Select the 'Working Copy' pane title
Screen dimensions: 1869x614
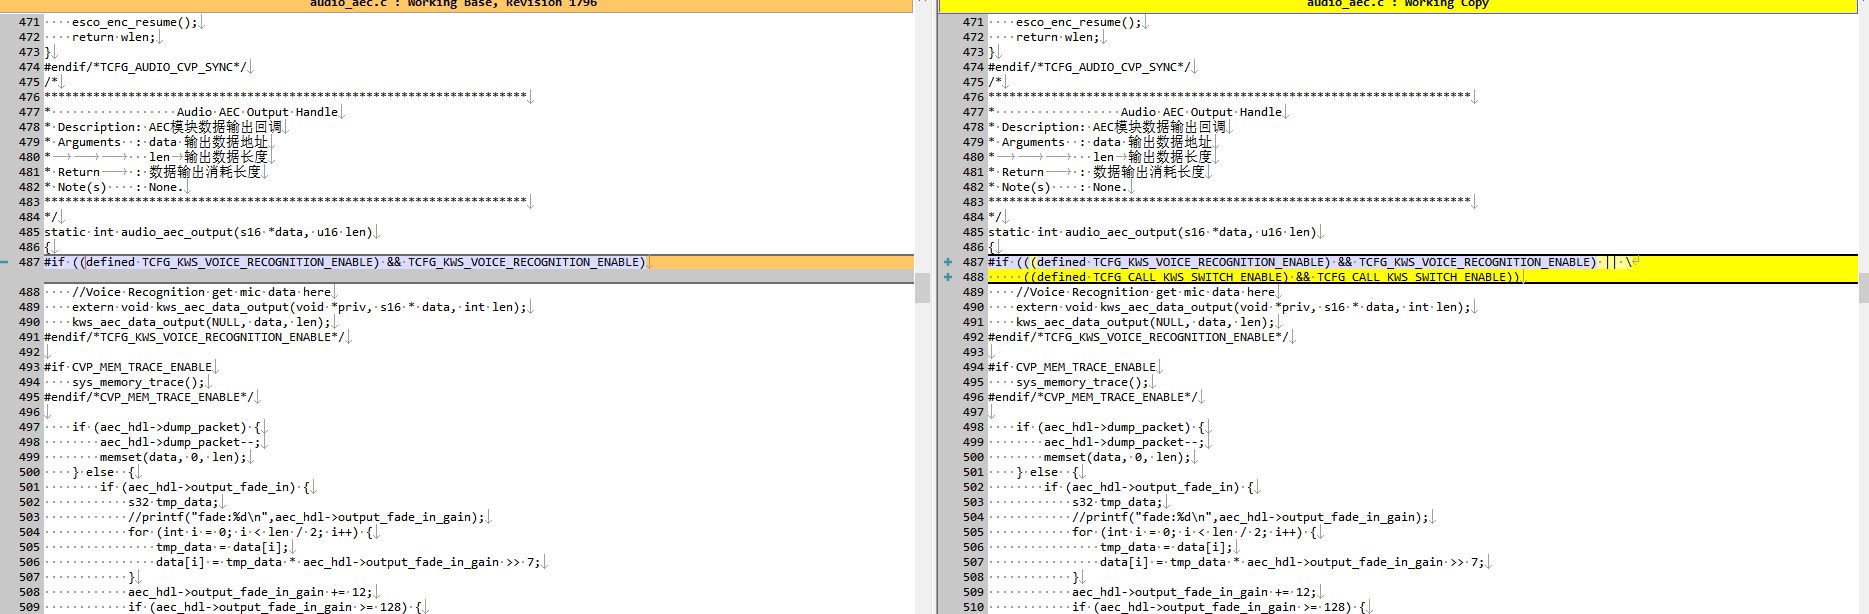tap(1397, 4)
